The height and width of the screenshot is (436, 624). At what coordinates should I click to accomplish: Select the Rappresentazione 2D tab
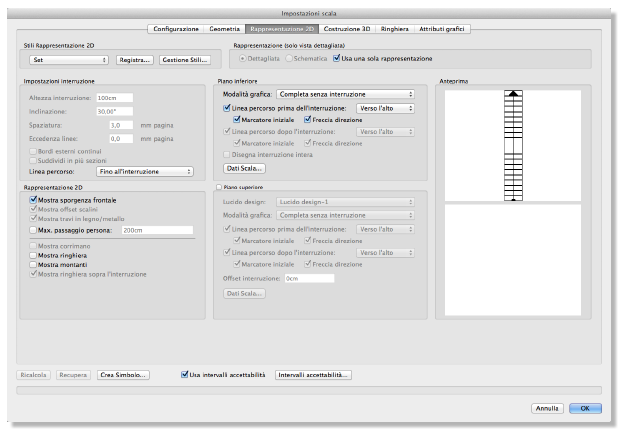pyautogui.click(x=282, y=29)
